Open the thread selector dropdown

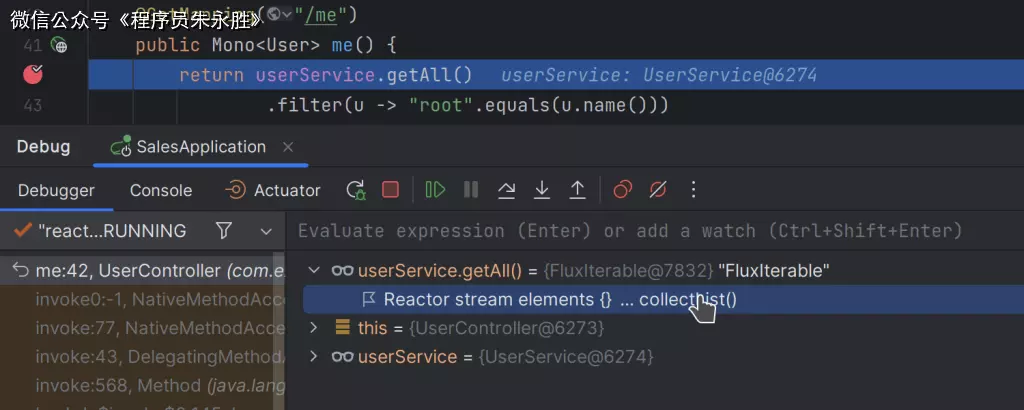266,231
